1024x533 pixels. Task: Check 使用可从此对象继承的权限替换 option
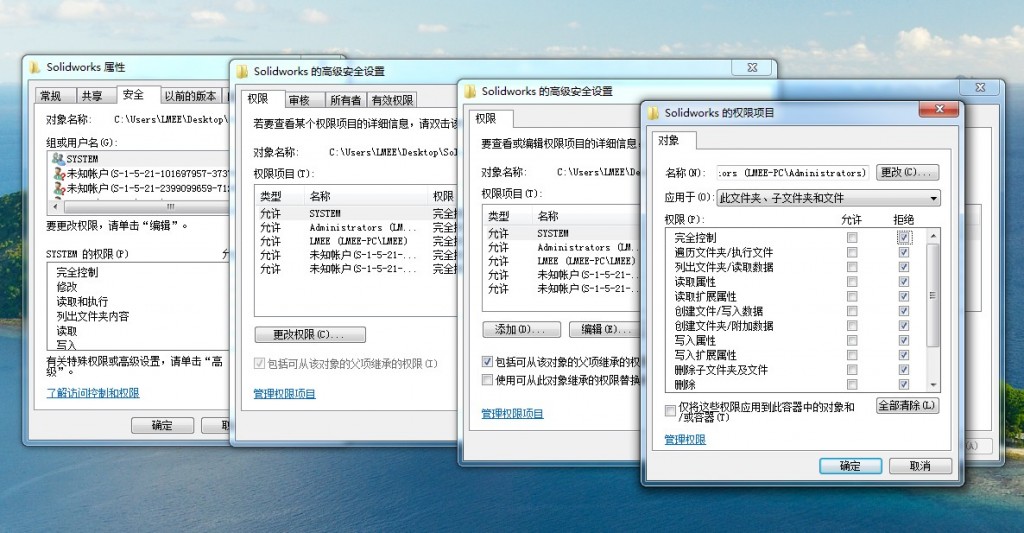[487, 380]
